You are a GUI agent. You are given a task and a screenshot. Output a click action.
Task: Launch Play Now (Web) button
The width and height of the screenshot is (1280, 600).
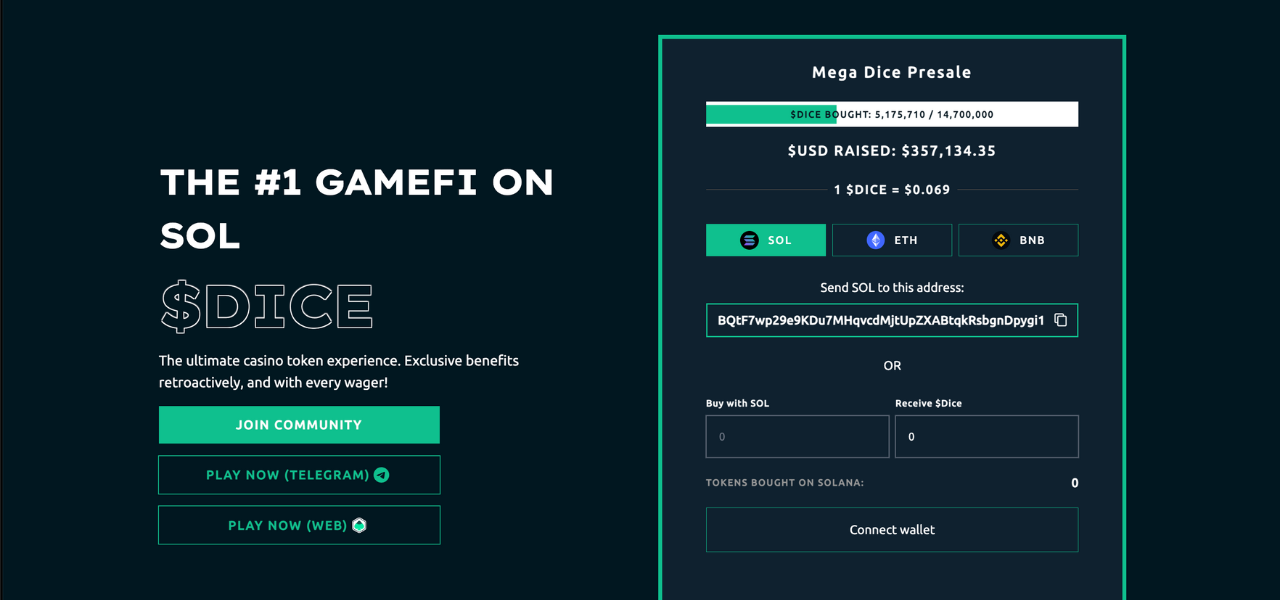click(299, 525)
